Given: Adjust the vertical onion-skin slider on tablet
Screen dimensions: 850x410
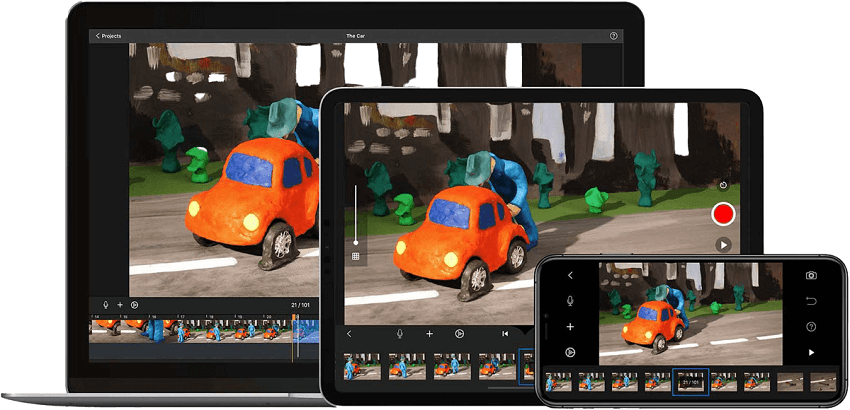Looking at the screenshot, I should click(x=356, y=215).
